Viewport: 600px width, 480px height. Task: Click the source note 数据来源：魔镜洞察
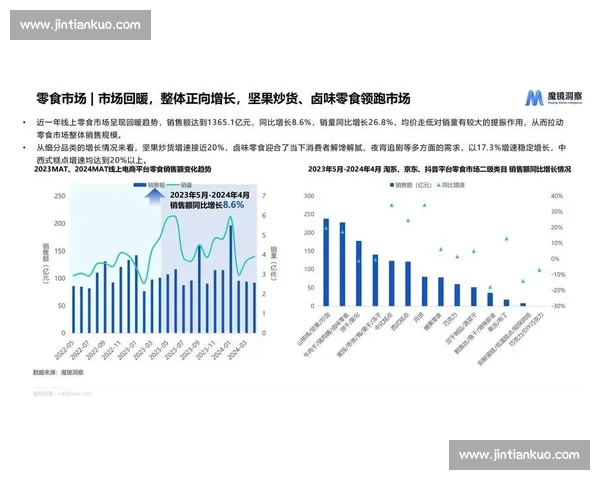click(59, 372)
